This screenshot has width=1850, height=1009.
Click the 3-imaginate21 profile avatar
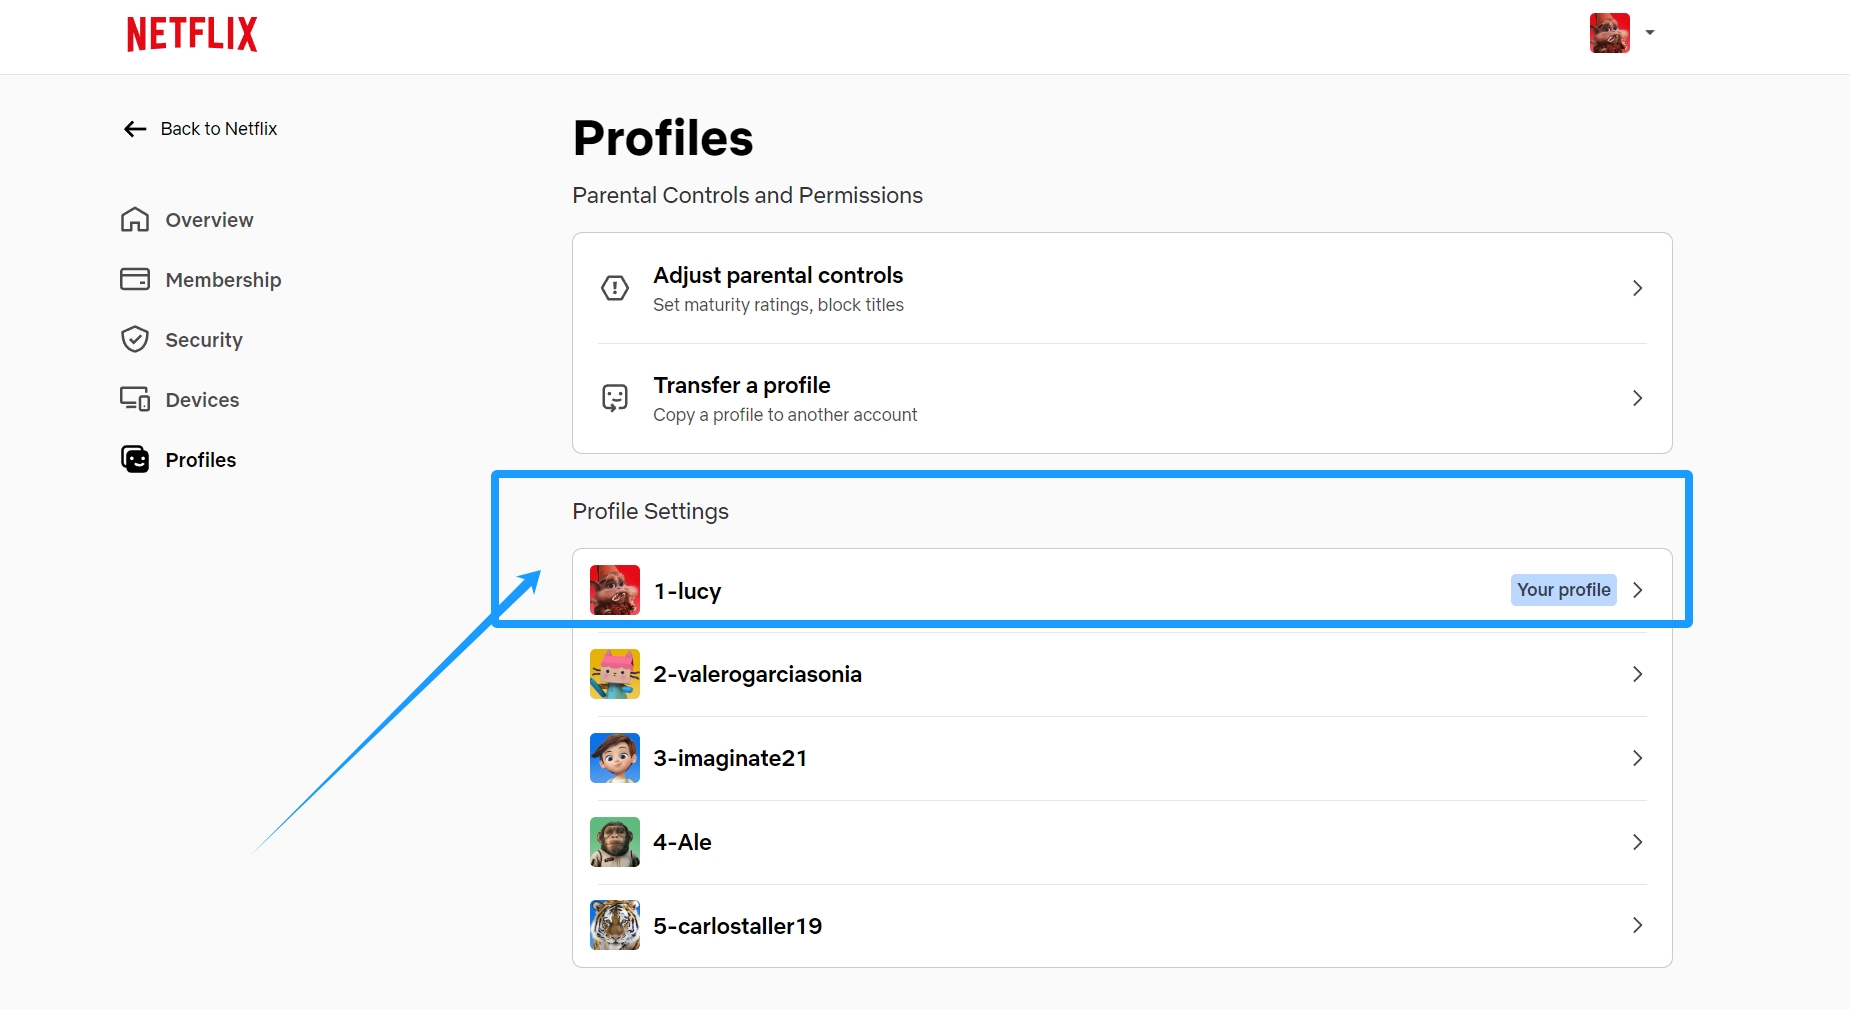pyautogui.click(x=615, y=758)
